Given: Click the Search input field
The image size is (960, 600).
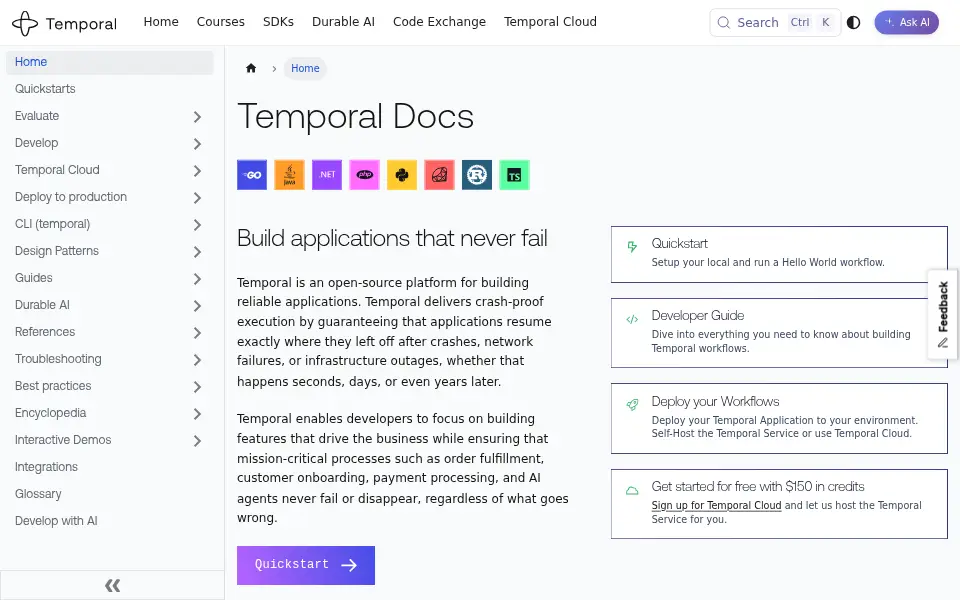Looking at the screenshot, I should tap(775, 23).
